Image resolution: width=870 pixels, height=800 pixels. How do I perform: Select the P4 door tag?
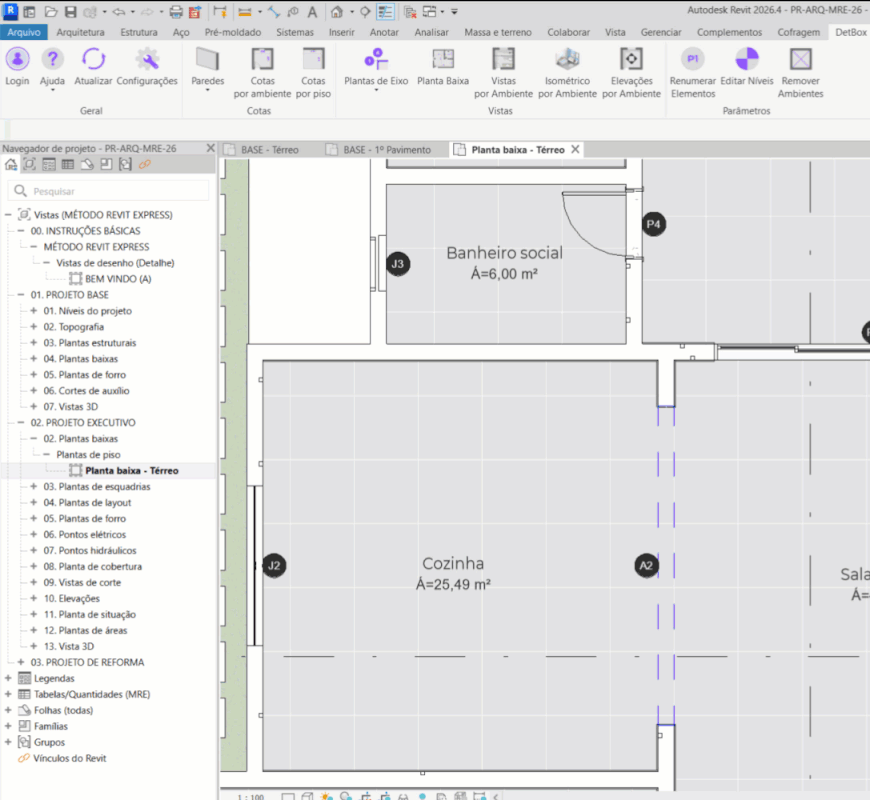point(654,224)
